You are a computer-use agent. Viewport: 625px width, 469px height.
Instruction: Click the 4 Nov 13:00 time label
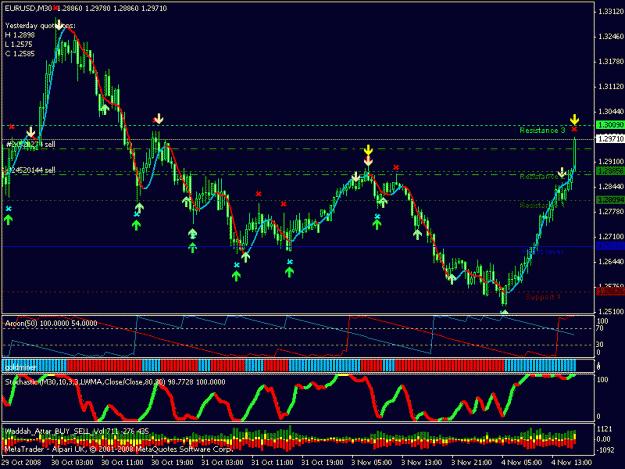(x=571, y=462)
